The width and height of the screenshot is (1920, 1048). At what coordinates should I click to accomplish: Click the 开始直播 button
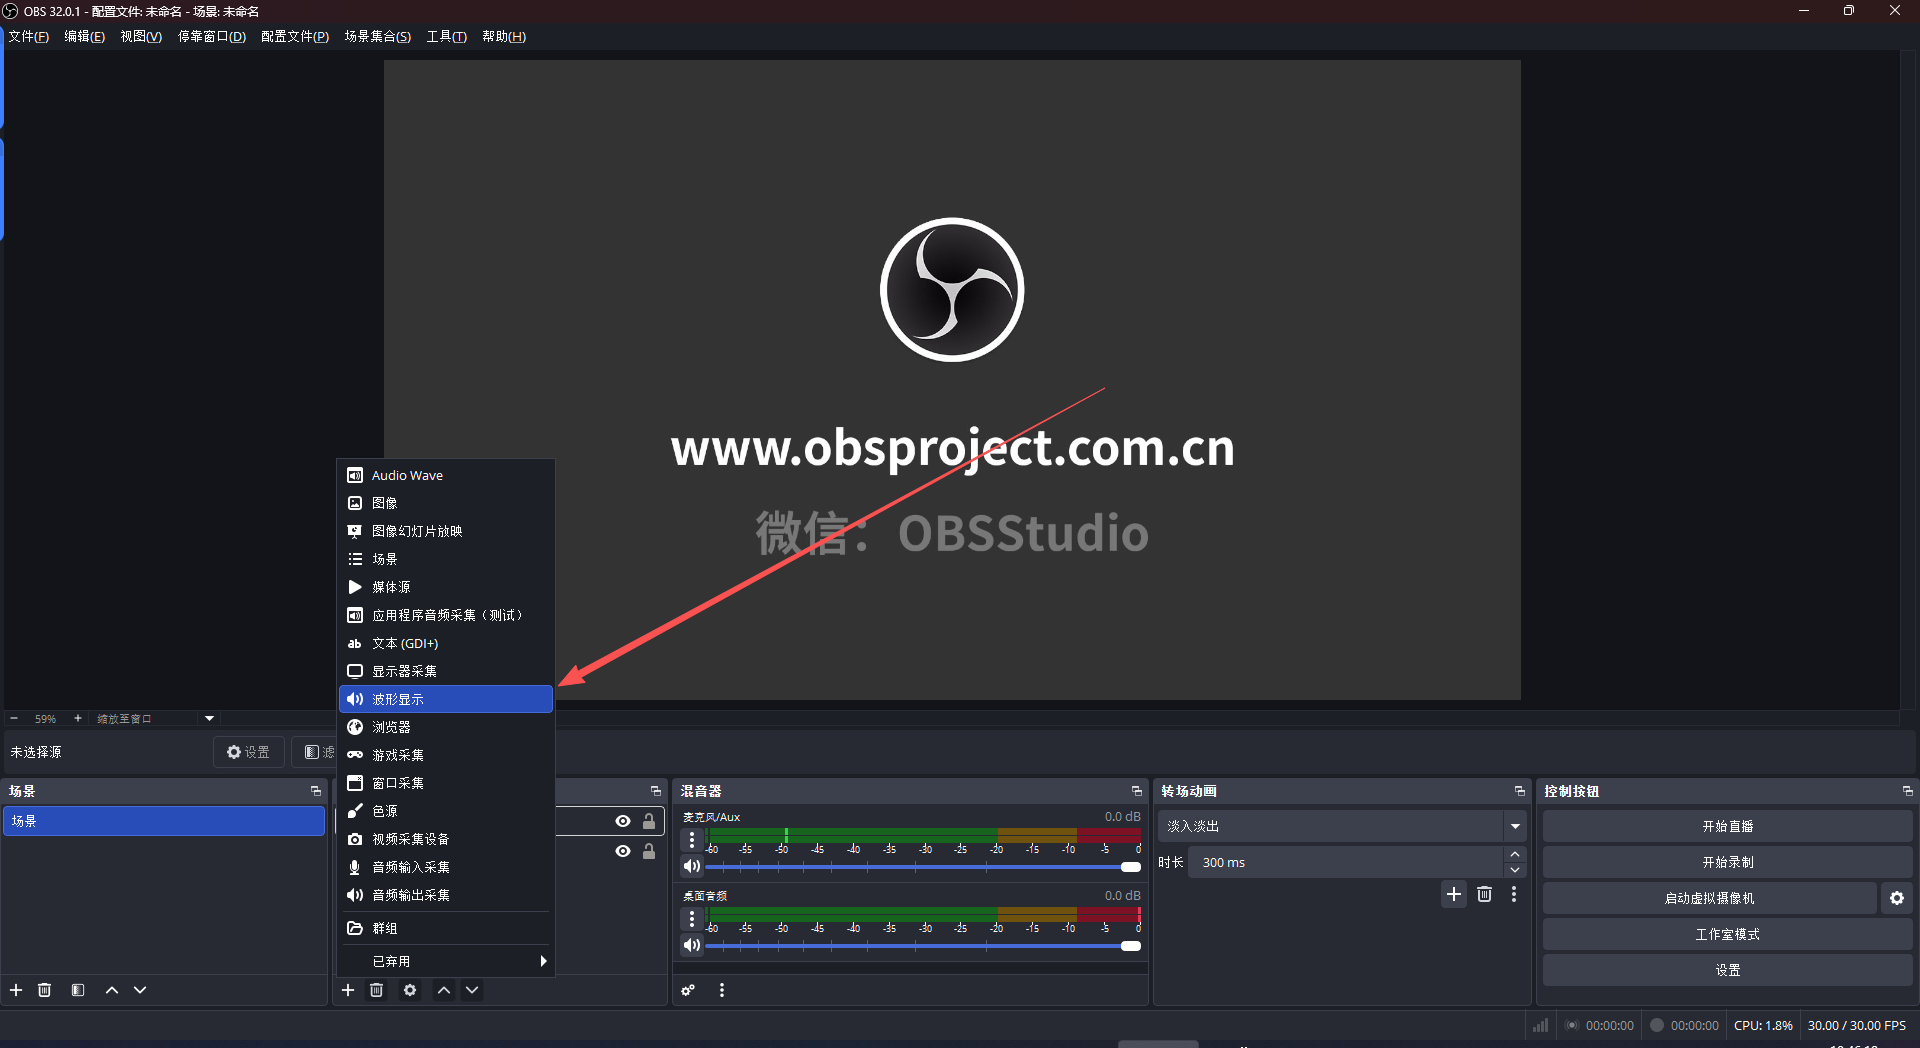[x=1727, y=826]
